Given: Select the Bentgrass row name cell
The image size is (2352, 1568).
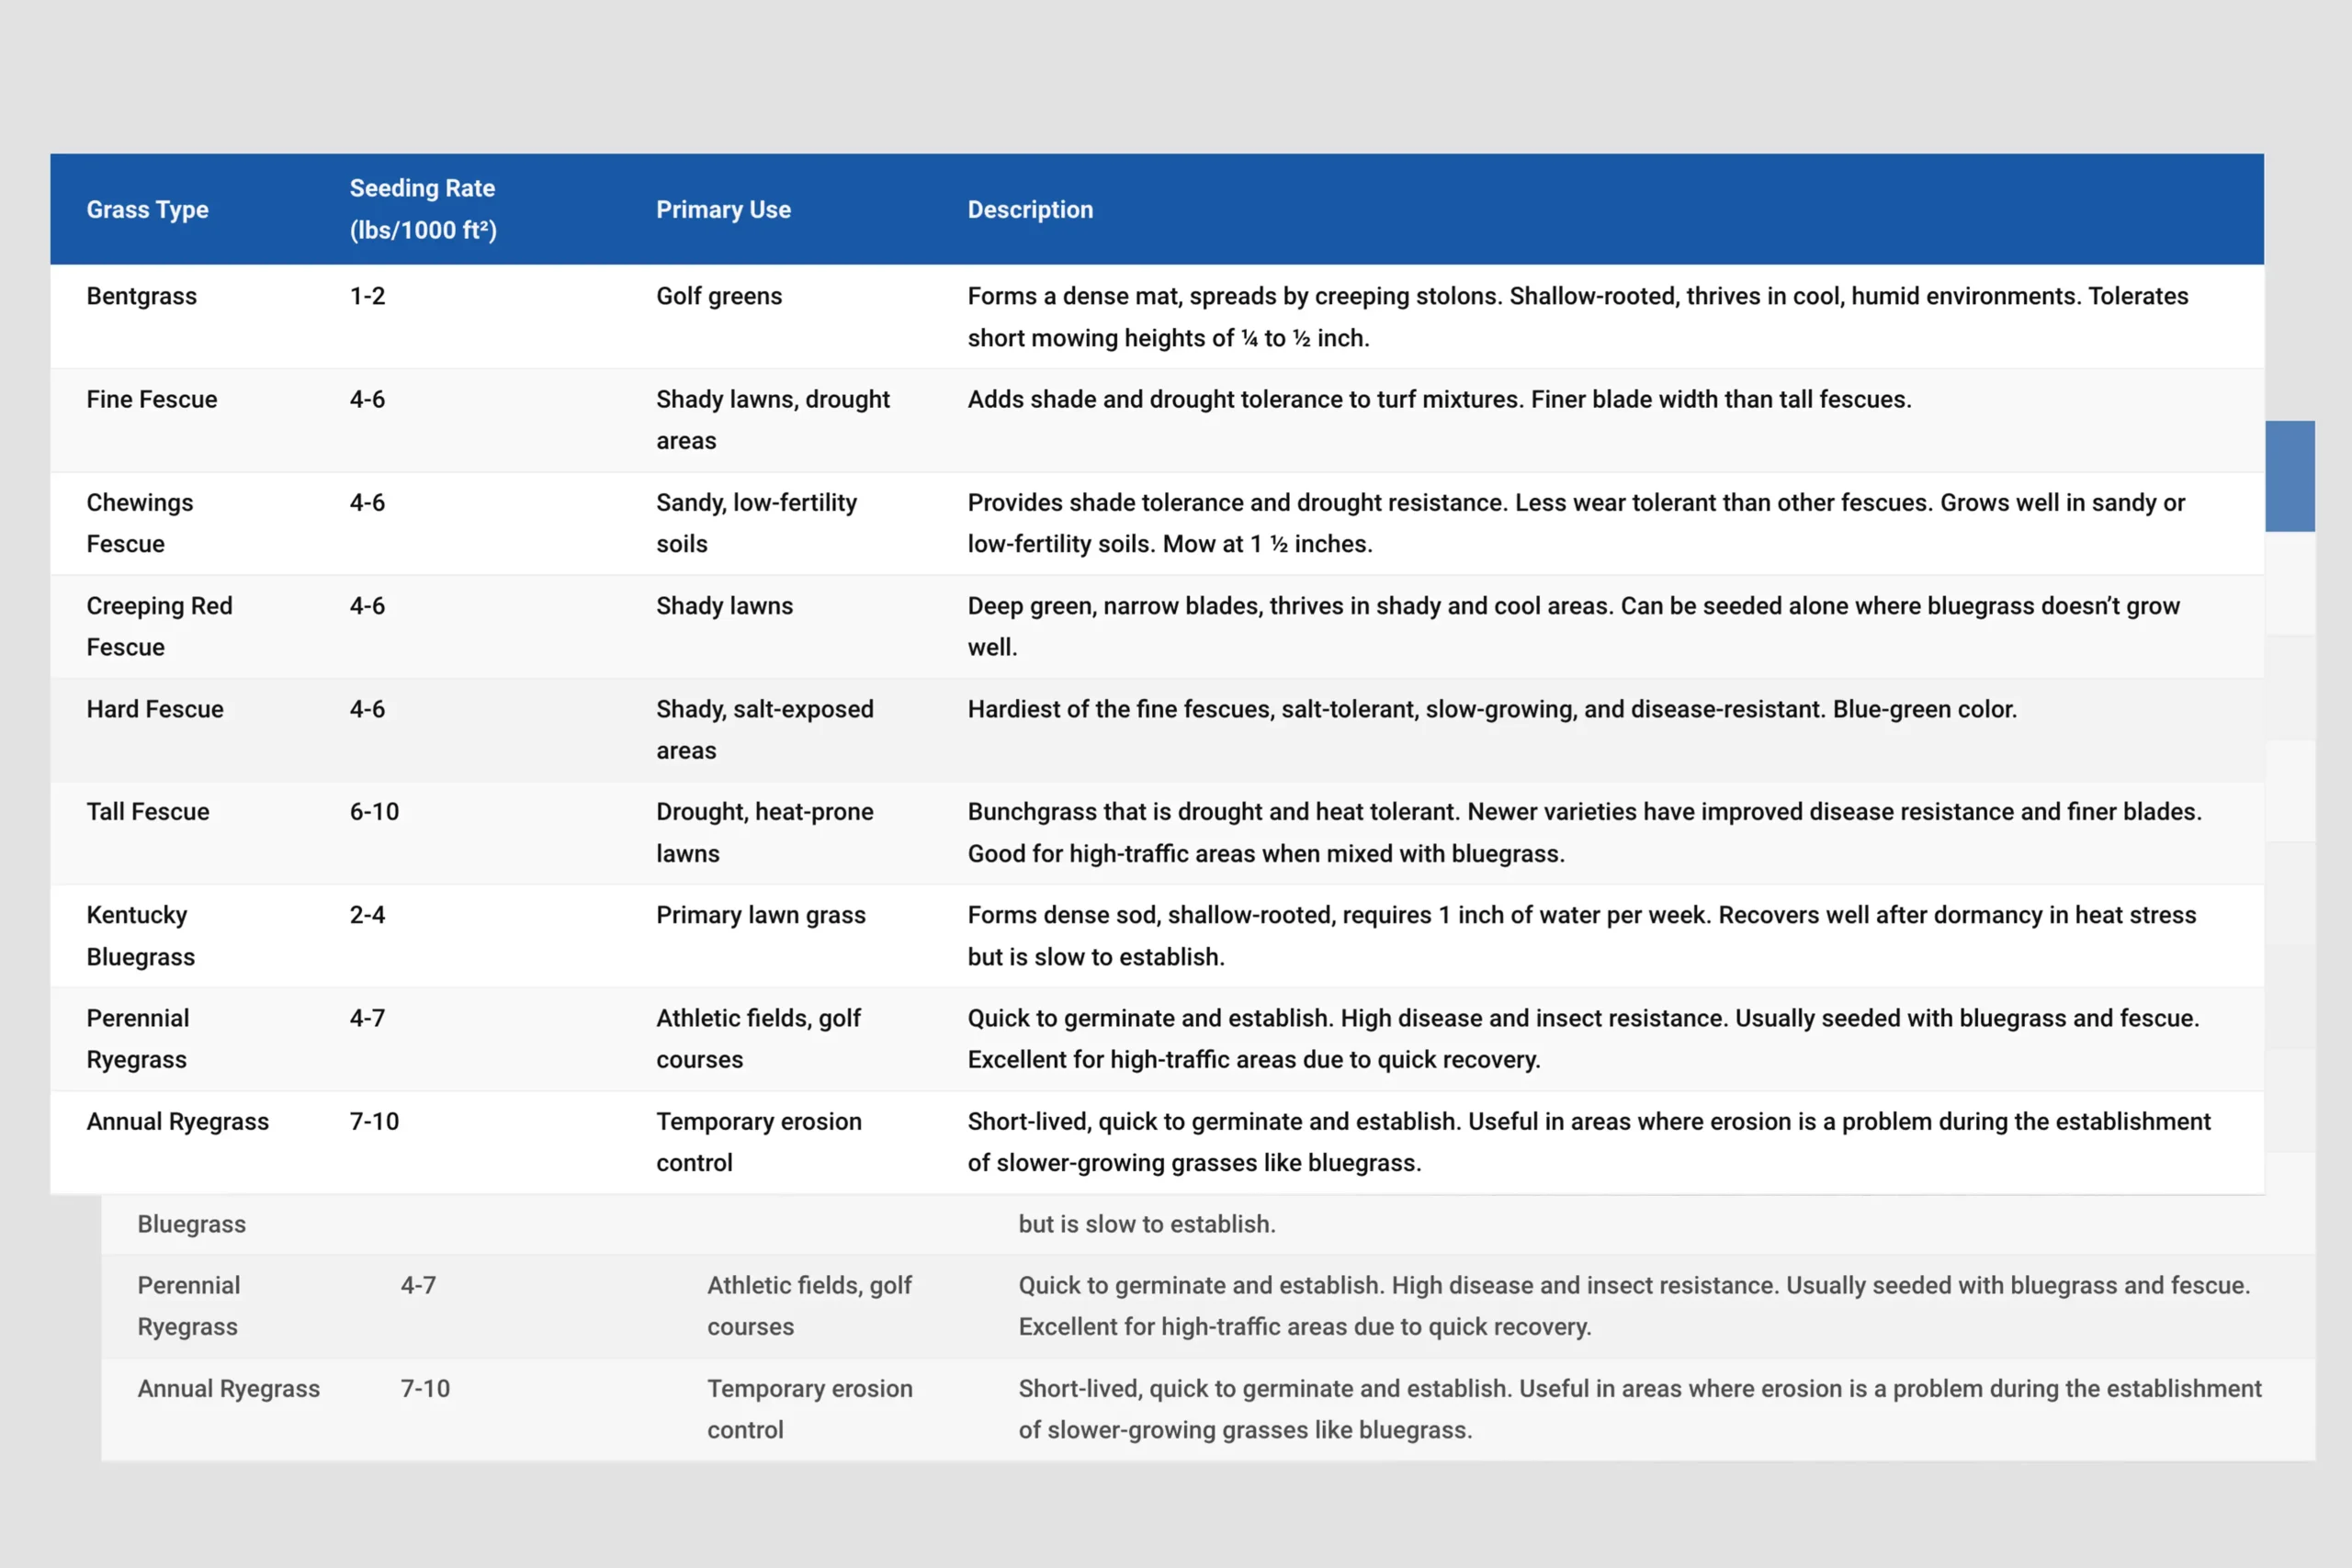Looking at the screenshot, I should click(141, 296).
